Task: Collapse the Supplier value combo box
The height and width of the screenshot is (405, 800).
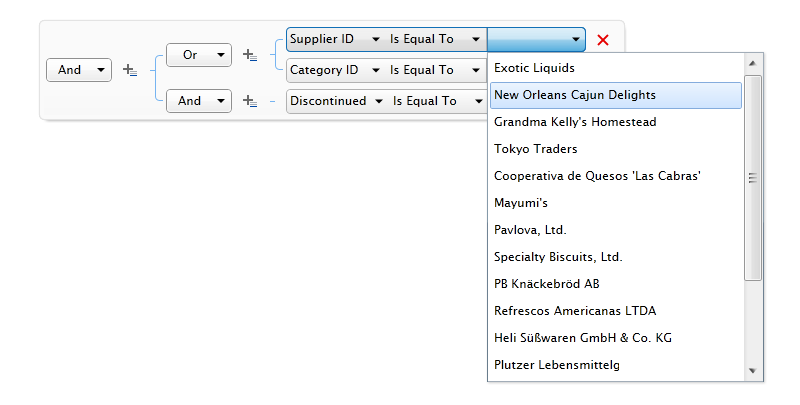Action: [x=536, y=39]
